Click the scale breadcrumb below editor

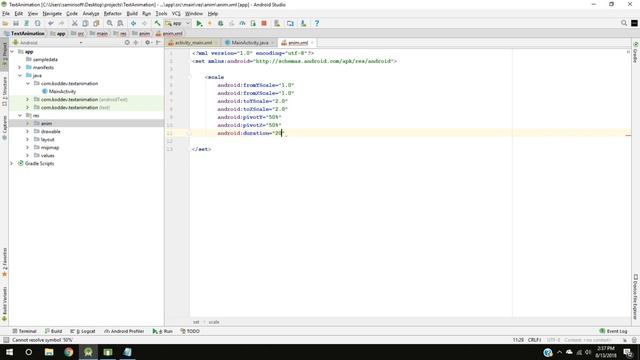pyautogui.click(x=214, y=322)
